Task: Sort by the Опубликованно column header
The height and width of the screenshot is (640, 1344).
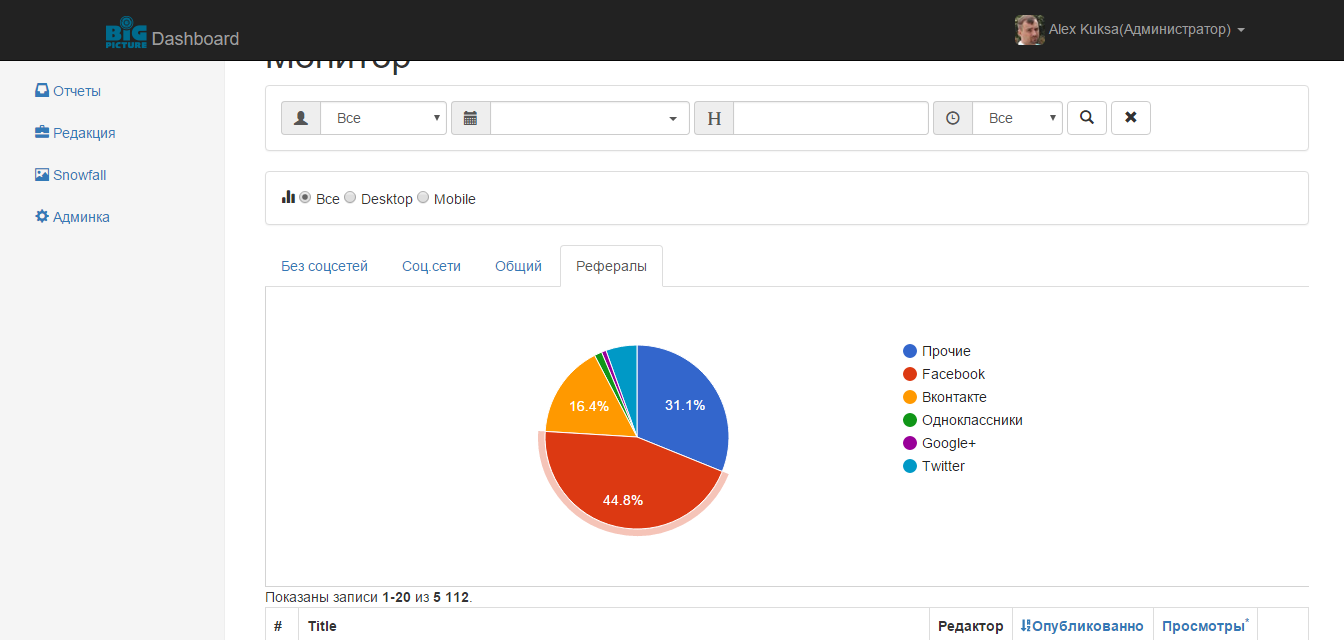Action: pyautogui.click(x=1082, y=626)
